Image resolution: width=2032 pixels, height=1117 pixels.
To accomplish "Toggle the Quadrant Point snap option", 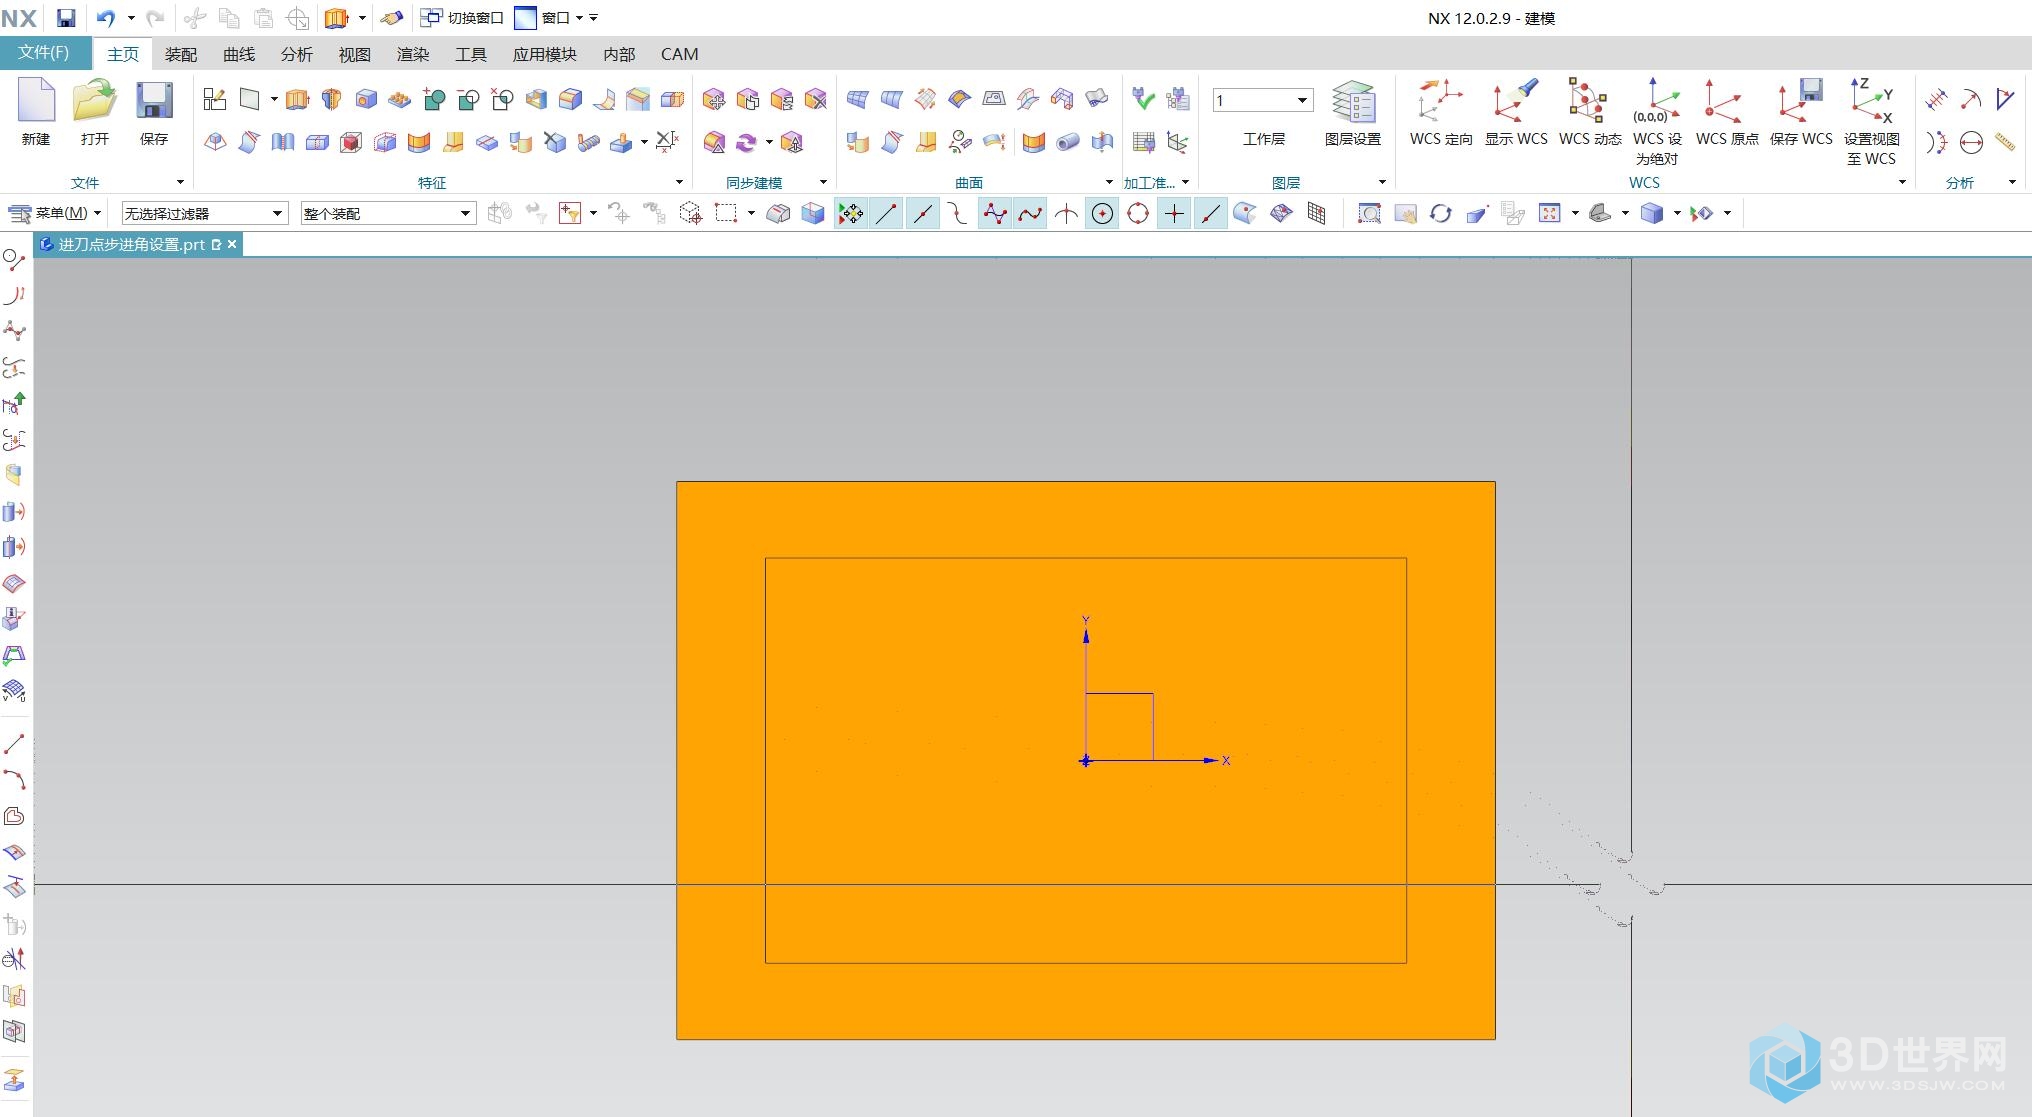I will coord(1138,213).
